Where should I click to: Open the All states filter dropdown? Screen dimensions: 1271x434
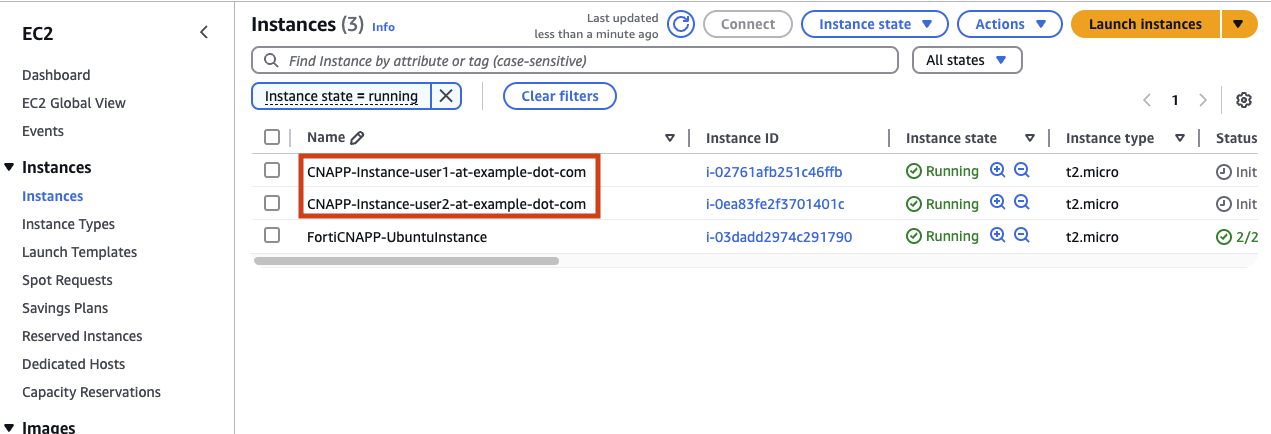[x=967, y=60]
